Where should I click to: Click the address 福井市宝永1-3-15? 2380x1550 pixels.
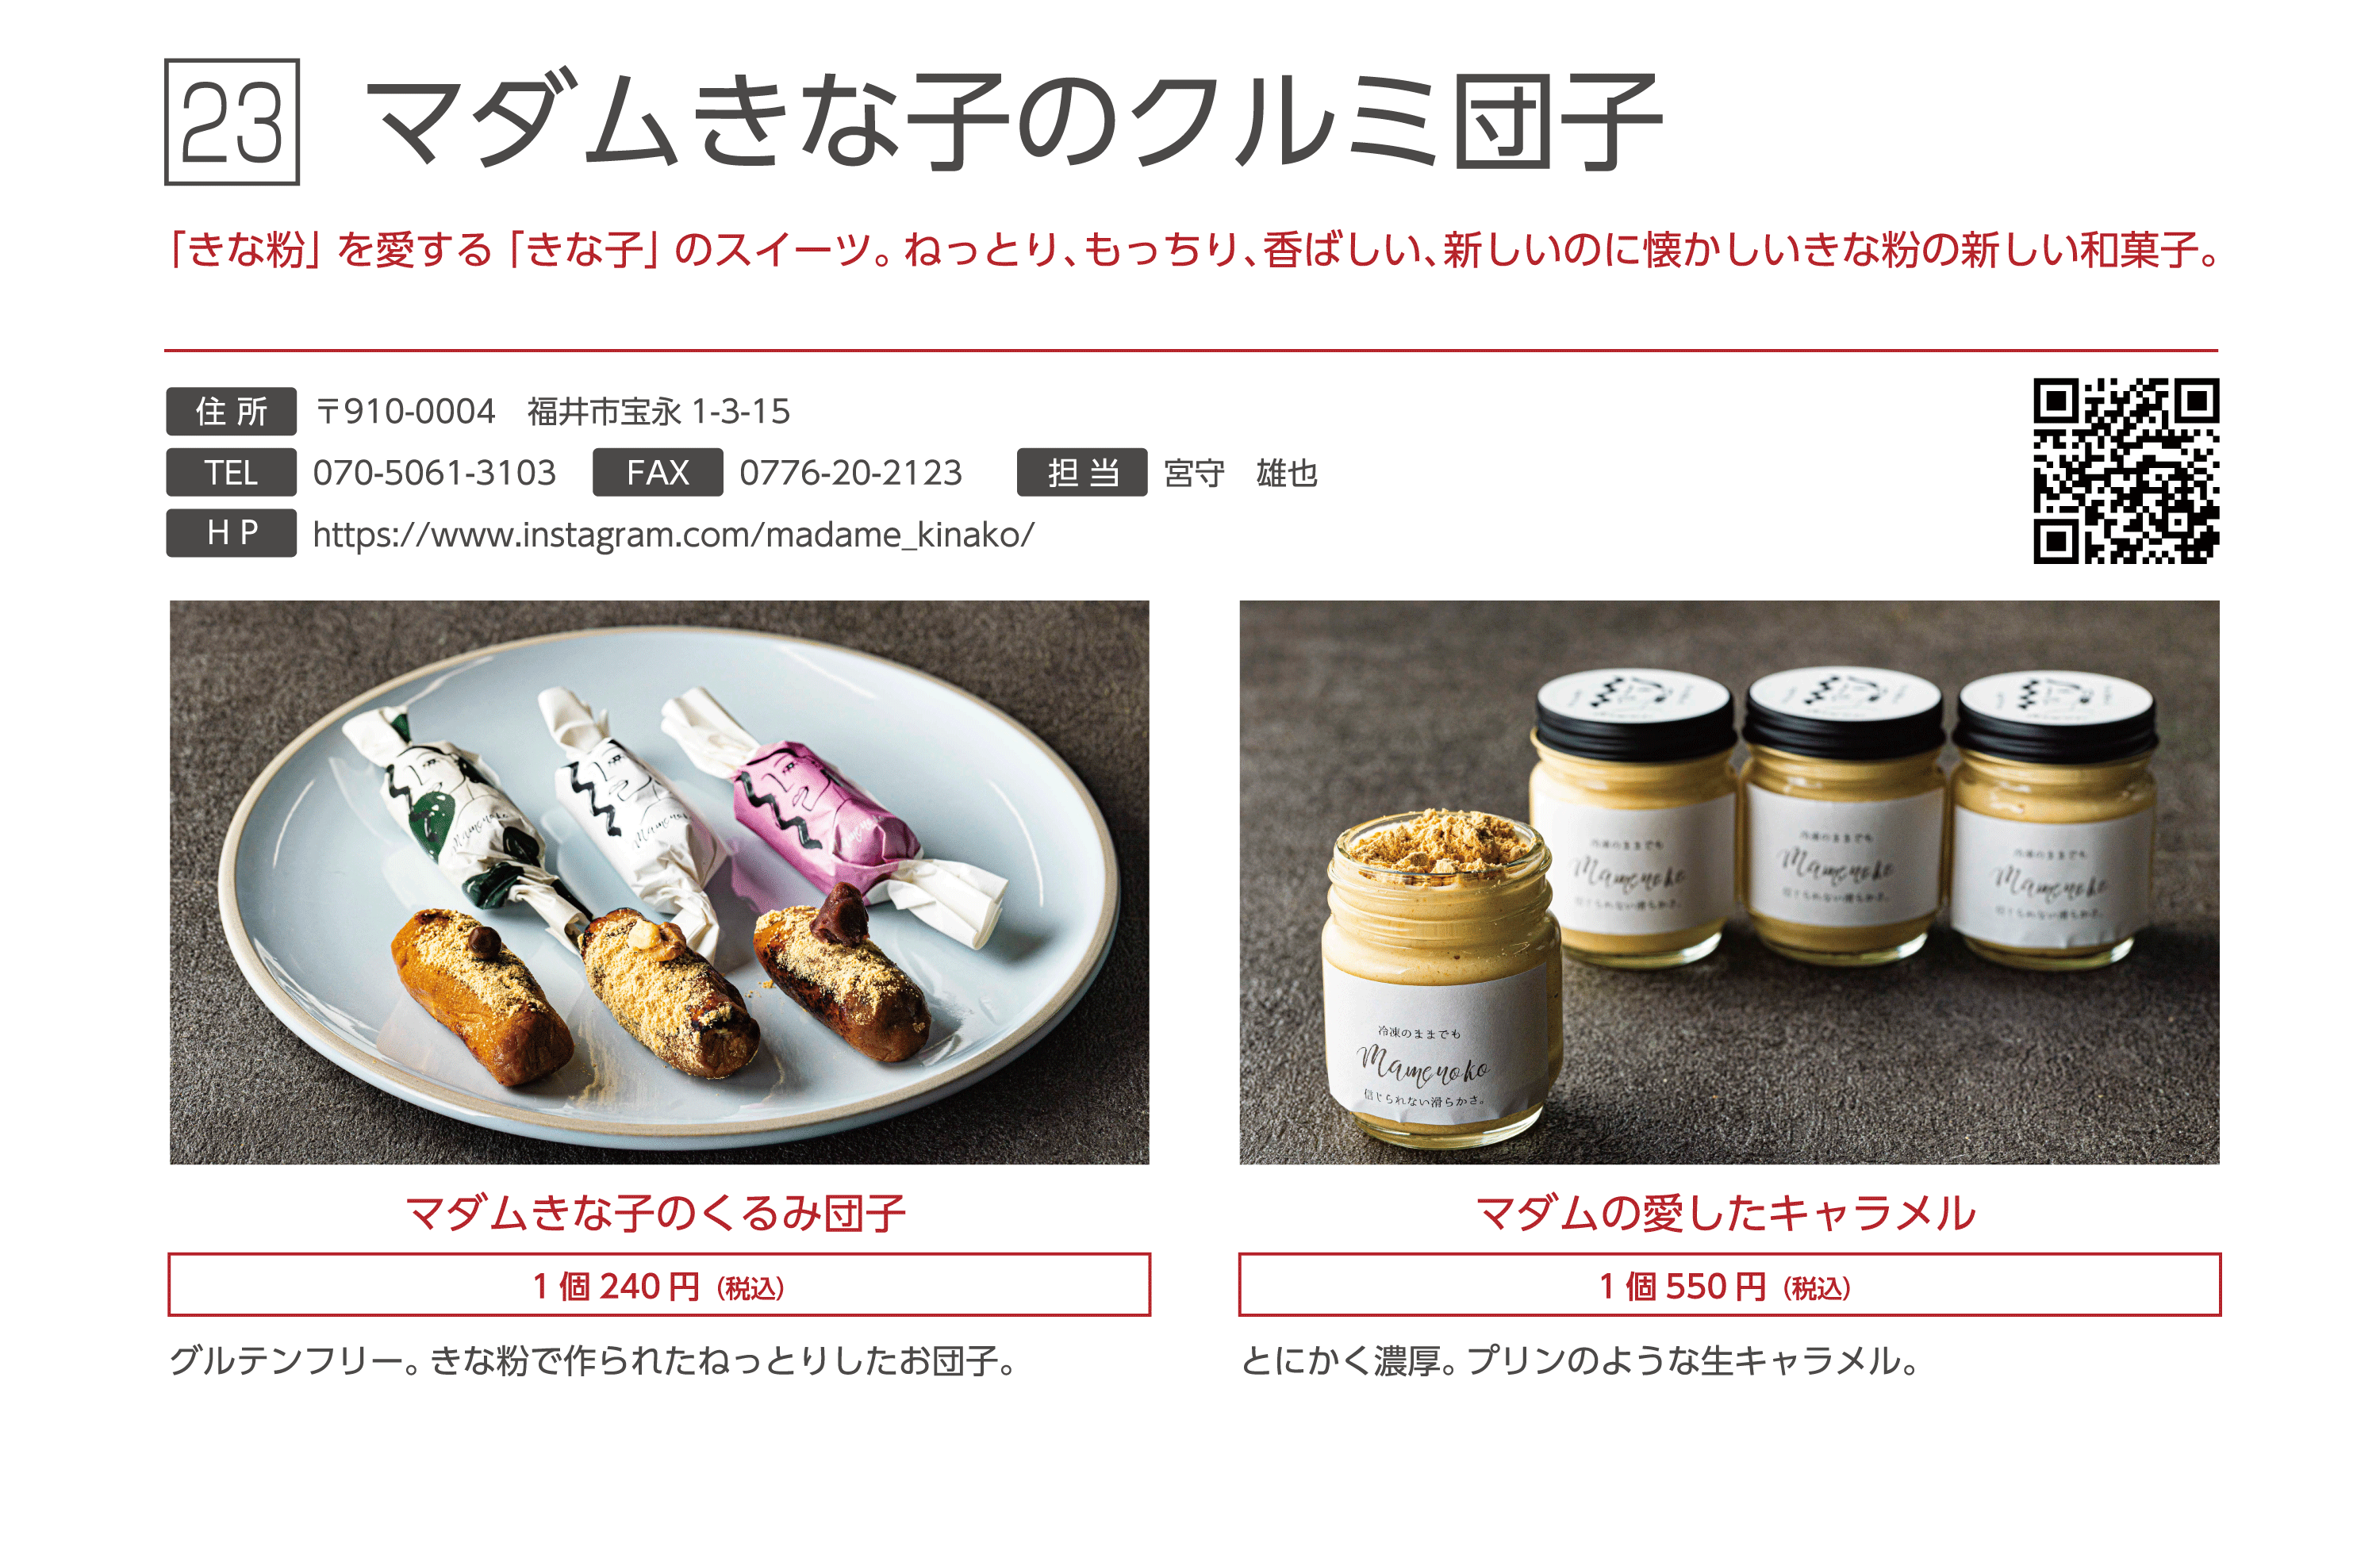(x=659, y=412)
